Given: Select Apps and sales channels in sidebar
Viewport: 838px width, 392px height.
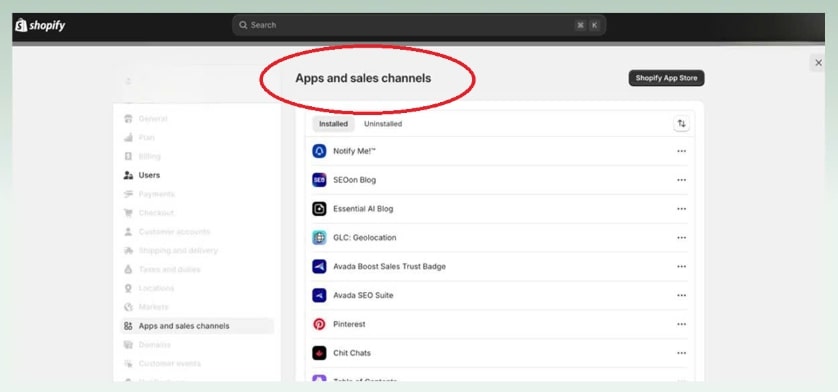Looking at the screenshot, I should (197, 326).
